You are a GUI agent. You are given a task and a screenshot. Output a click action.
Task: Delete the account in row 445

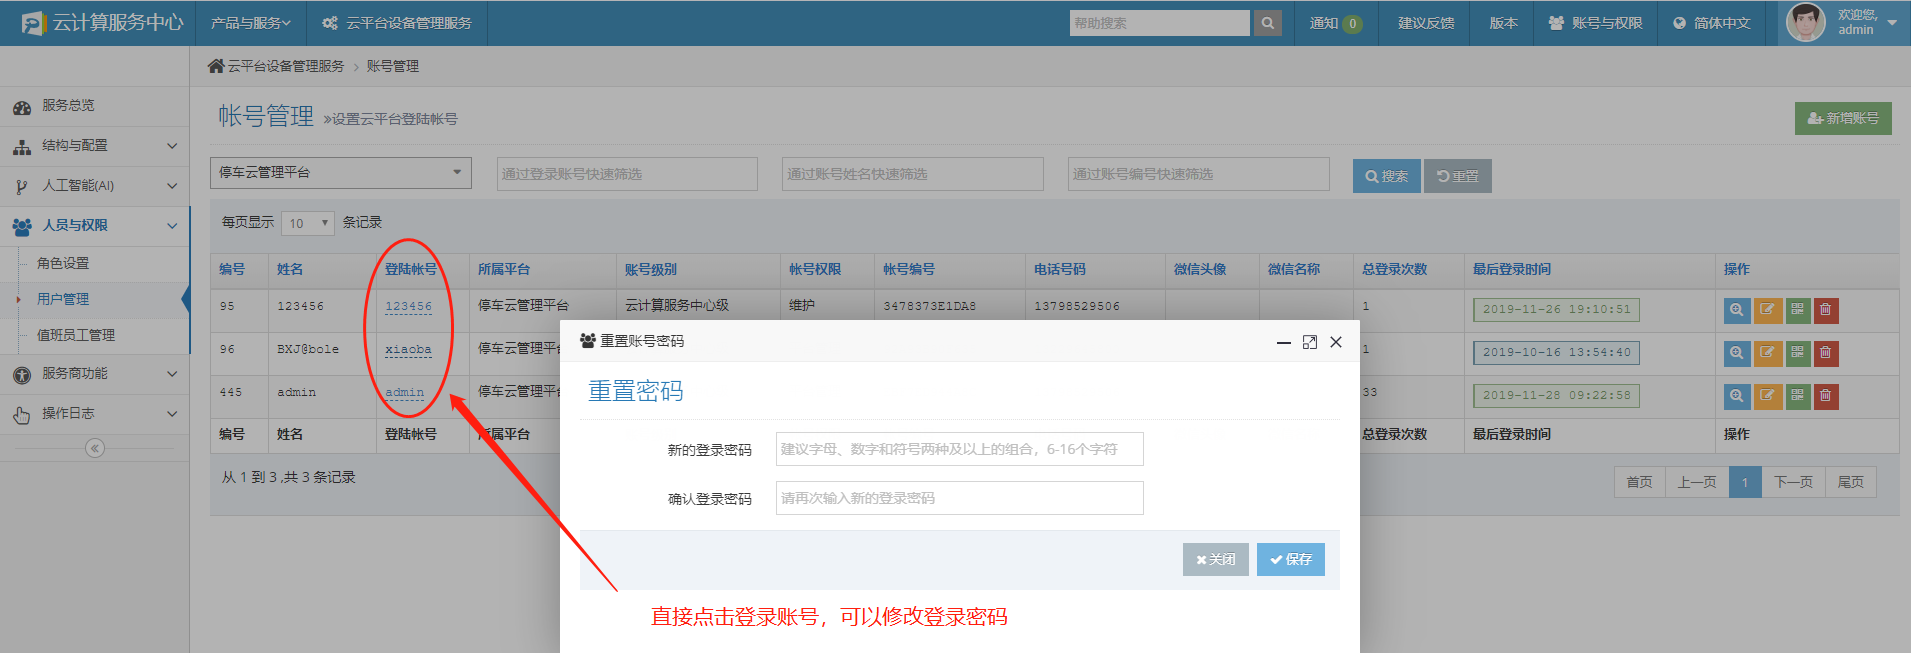pos(1826,396)
